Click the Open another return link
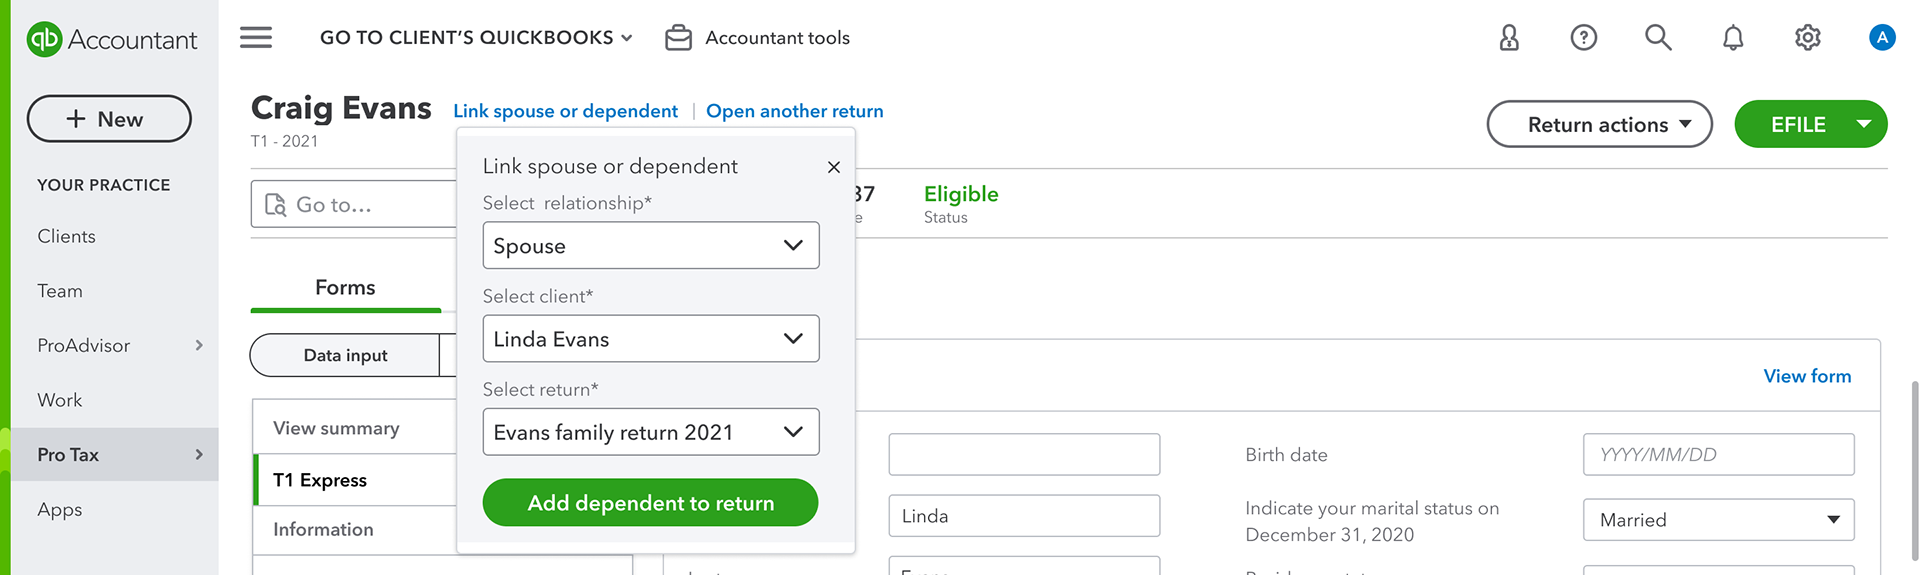1920x575 pixels. pyautogui.click(x=794, y=111)
